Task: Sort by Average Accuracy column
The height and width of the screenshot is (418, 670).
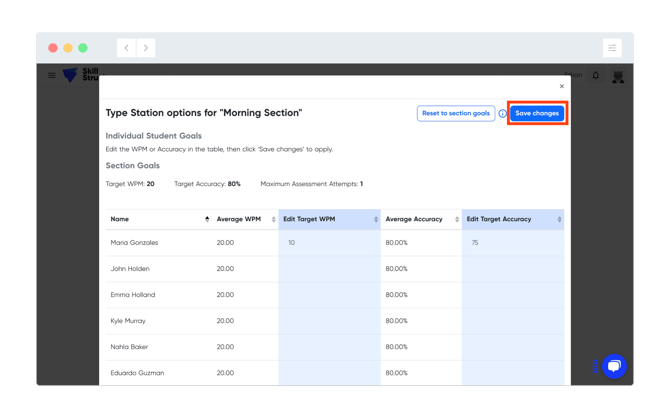Action: pos(455,219)
